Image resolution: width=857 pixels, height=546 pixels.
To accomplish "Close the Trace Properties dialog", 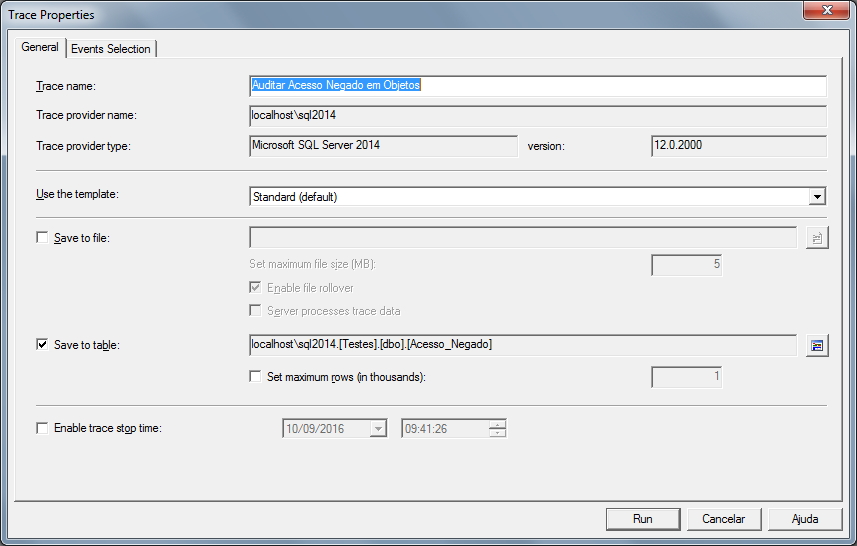I will coord(826,10).
